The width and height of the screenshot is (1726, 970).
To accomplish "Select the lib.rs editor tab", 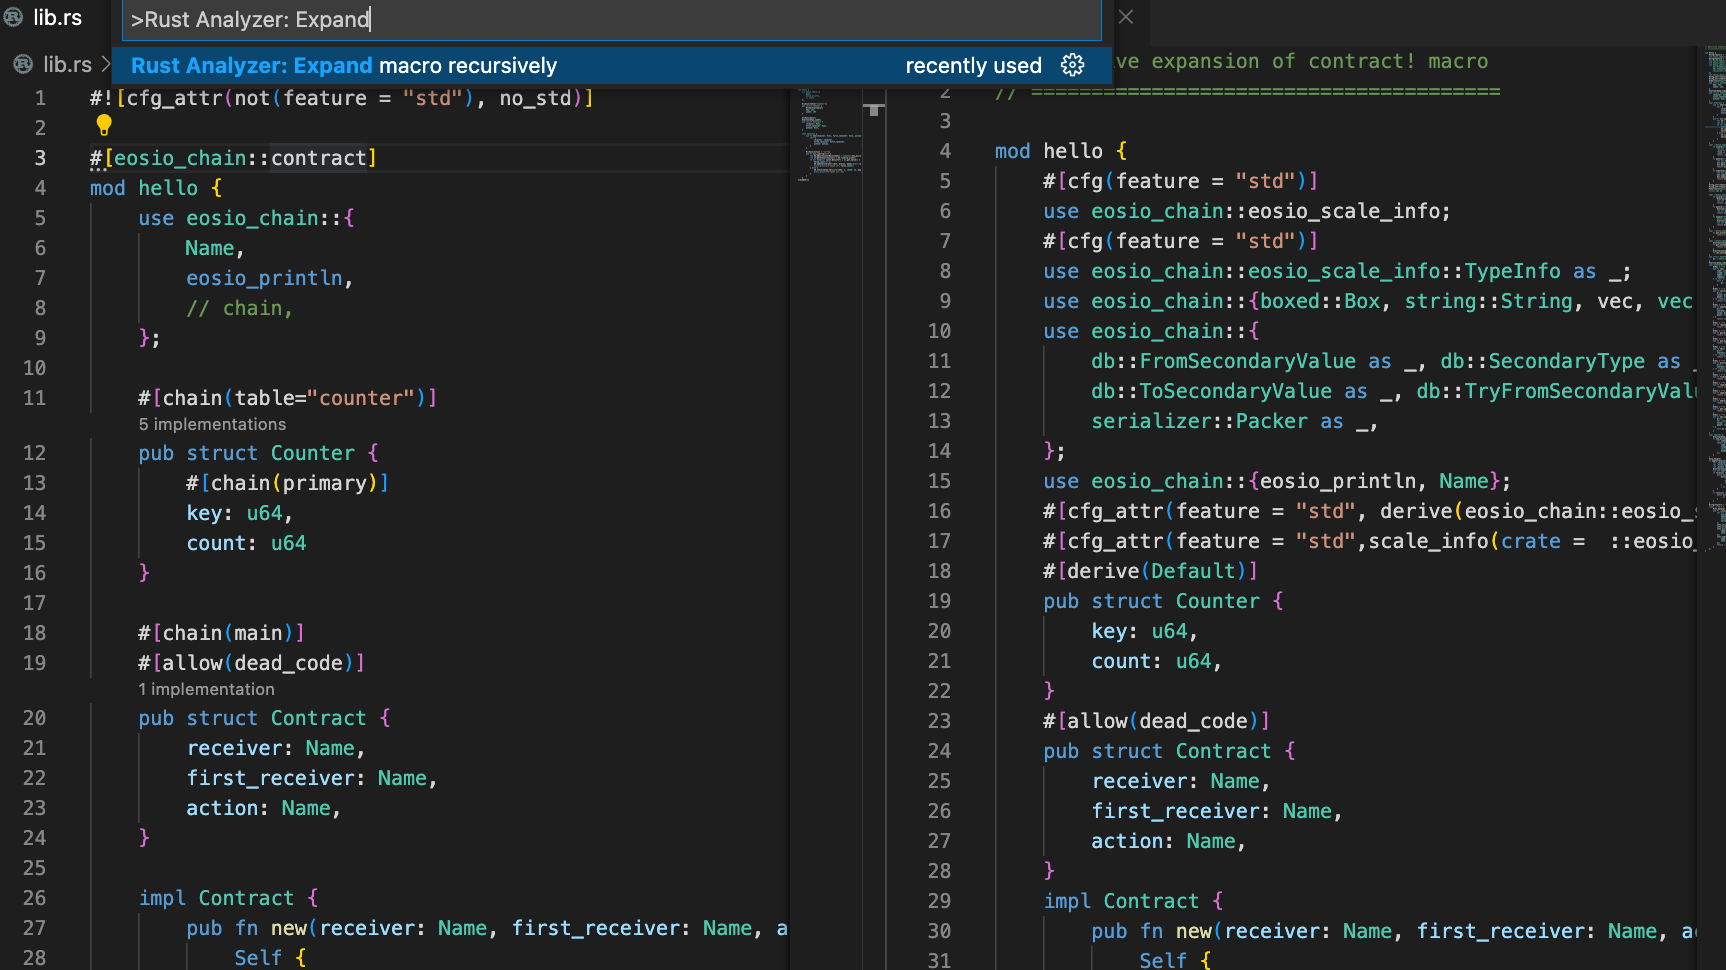I will [x=57, y=17].
